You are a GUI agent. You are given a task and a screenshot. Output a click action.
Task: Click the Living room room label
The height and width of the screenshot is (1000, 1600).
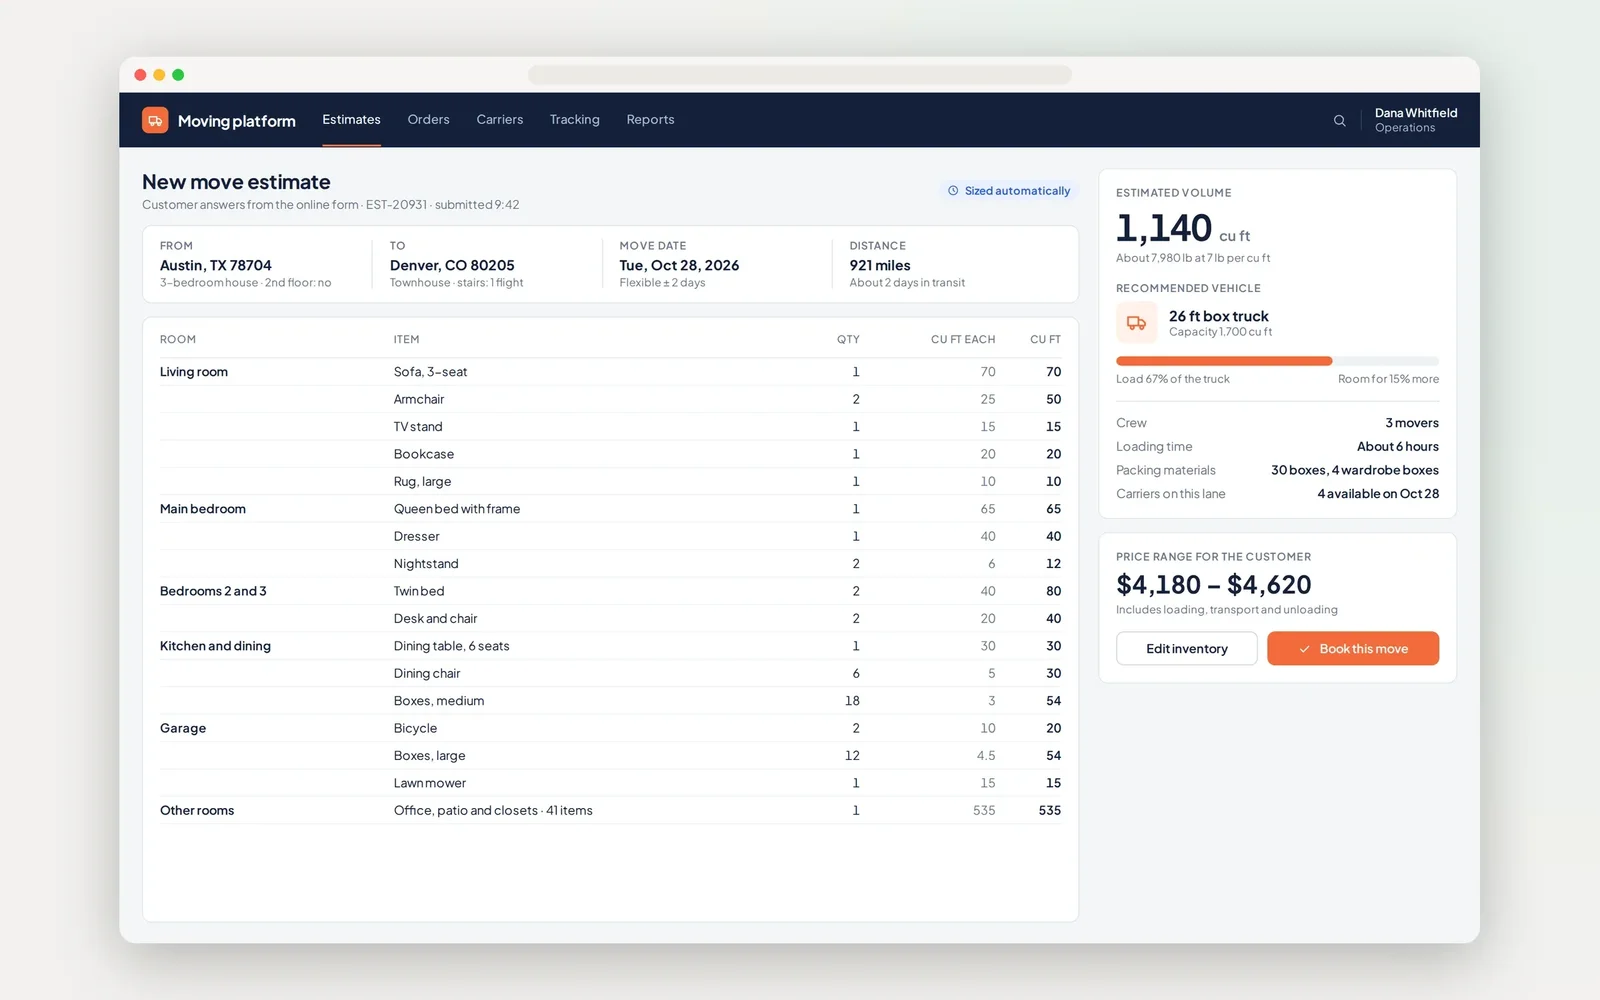[194, 372]
